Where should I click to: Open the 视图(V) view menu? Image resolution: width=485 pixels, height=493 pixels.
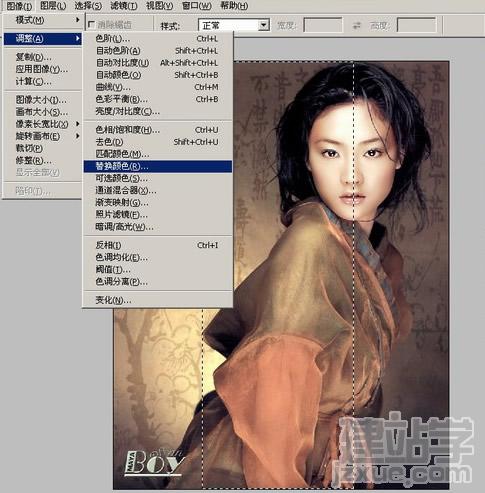click(160, 6)
